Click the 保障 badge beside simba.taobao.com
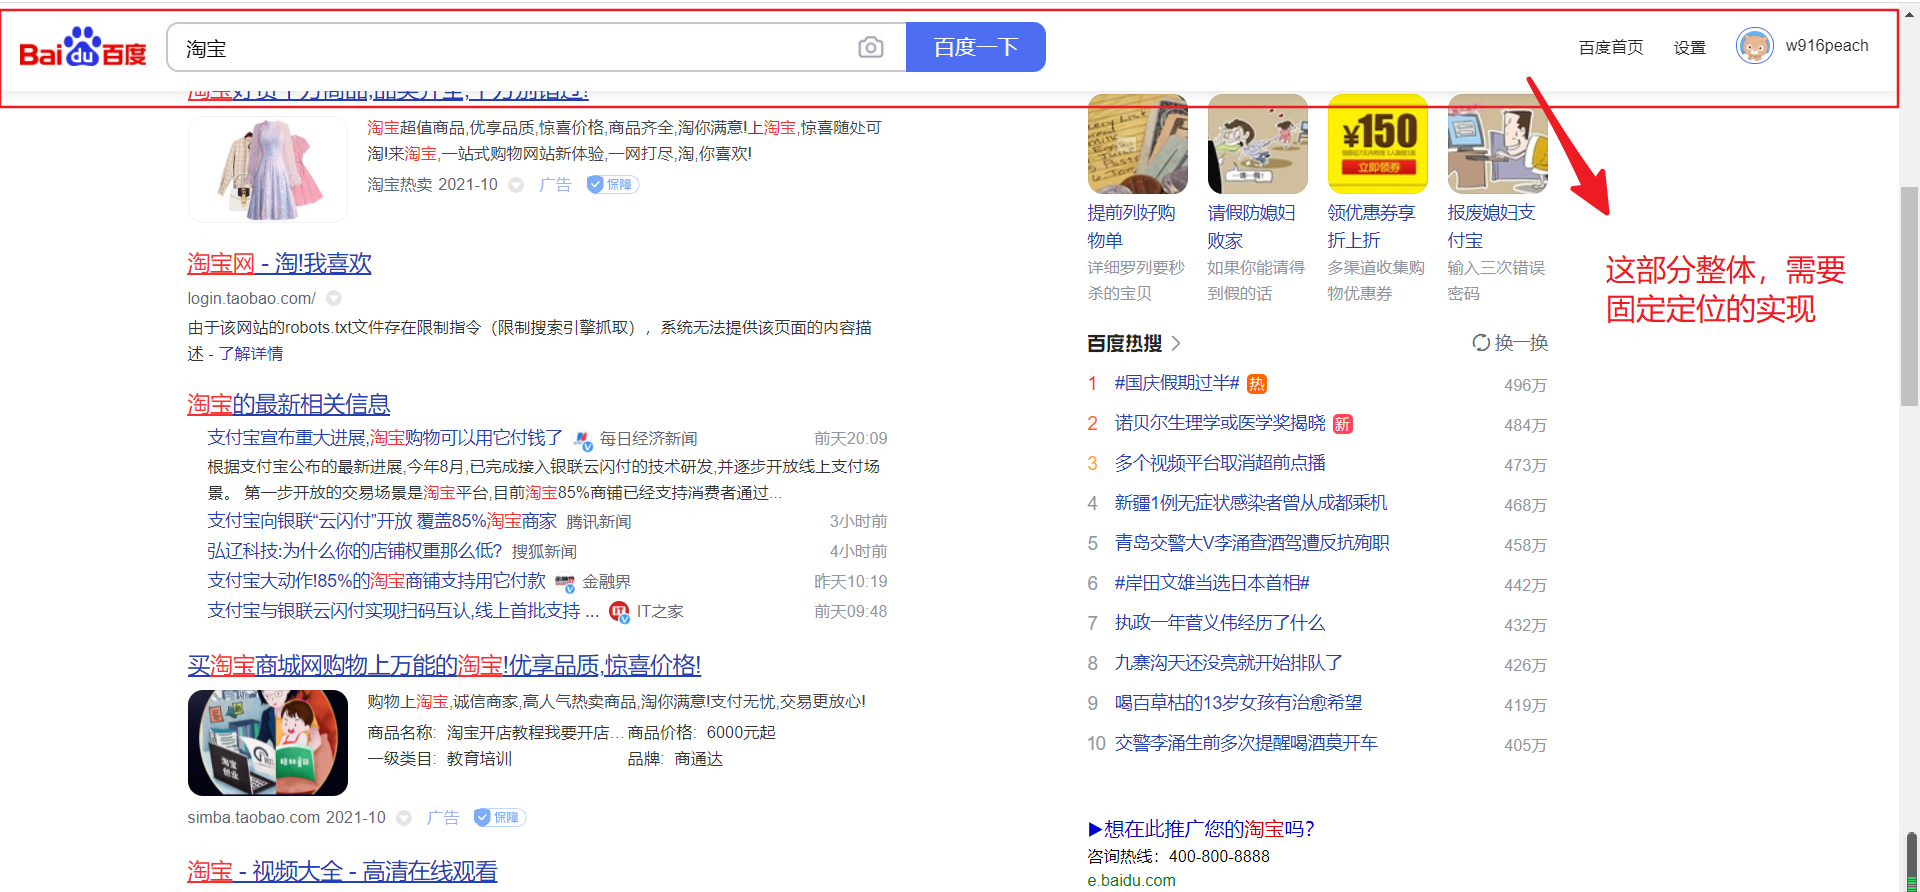Viewport: 1920px width, 892px height. 499,818
